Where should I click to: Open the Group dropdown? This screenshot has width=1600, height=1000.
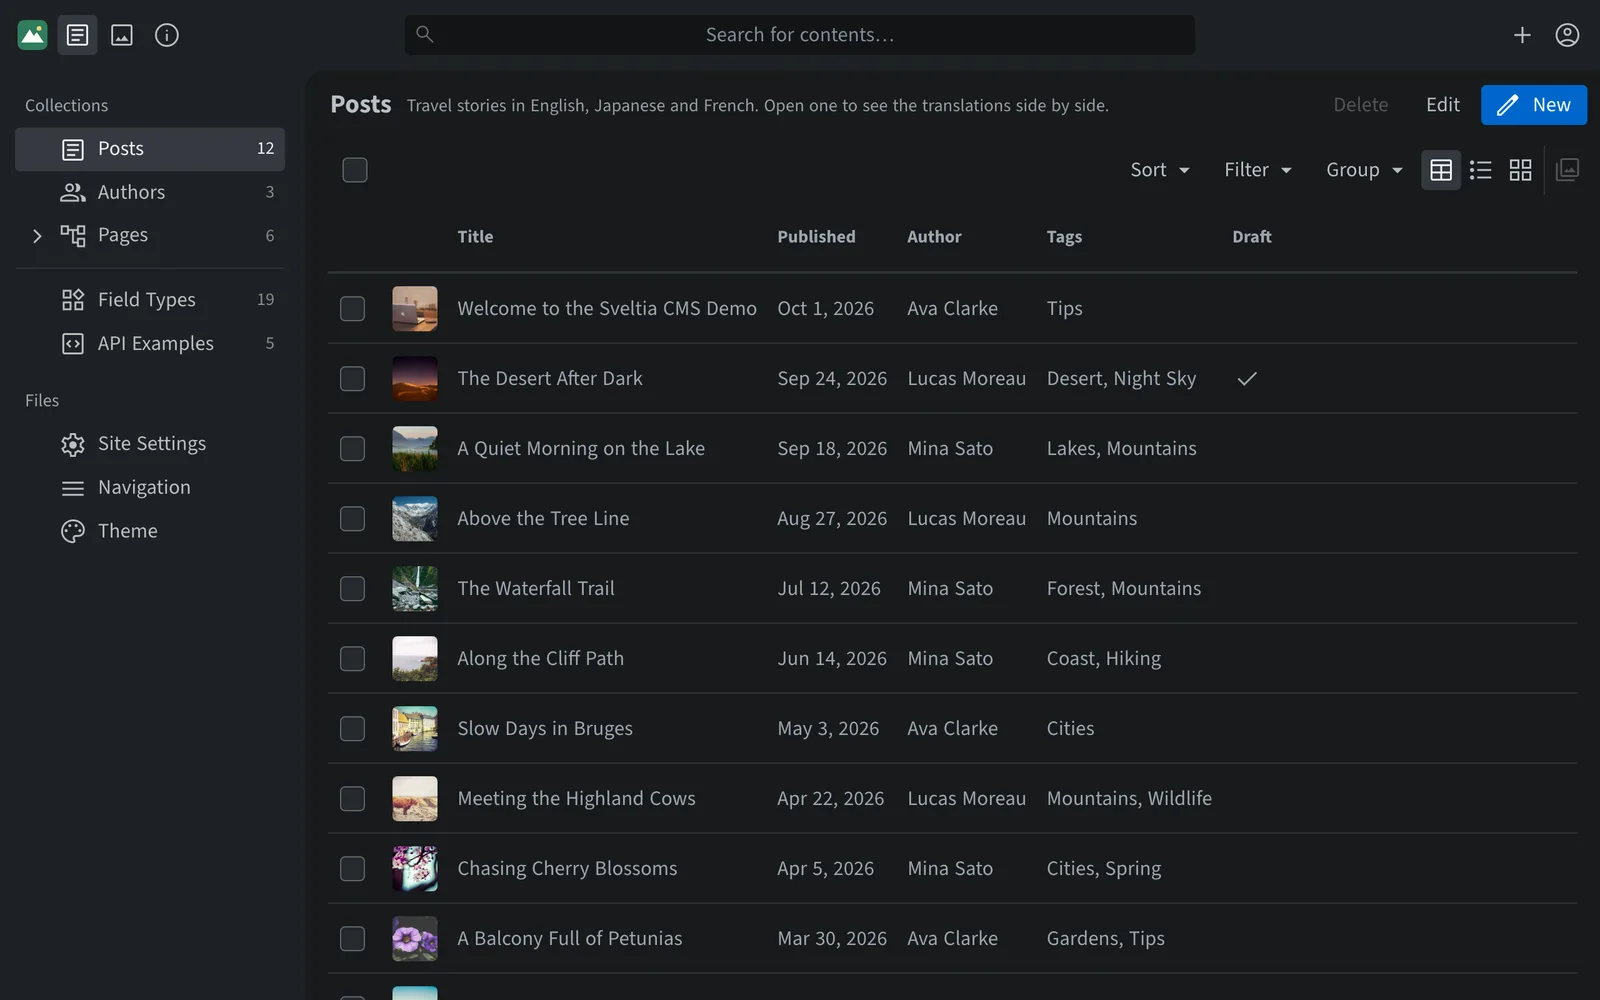click(1364, 170)
